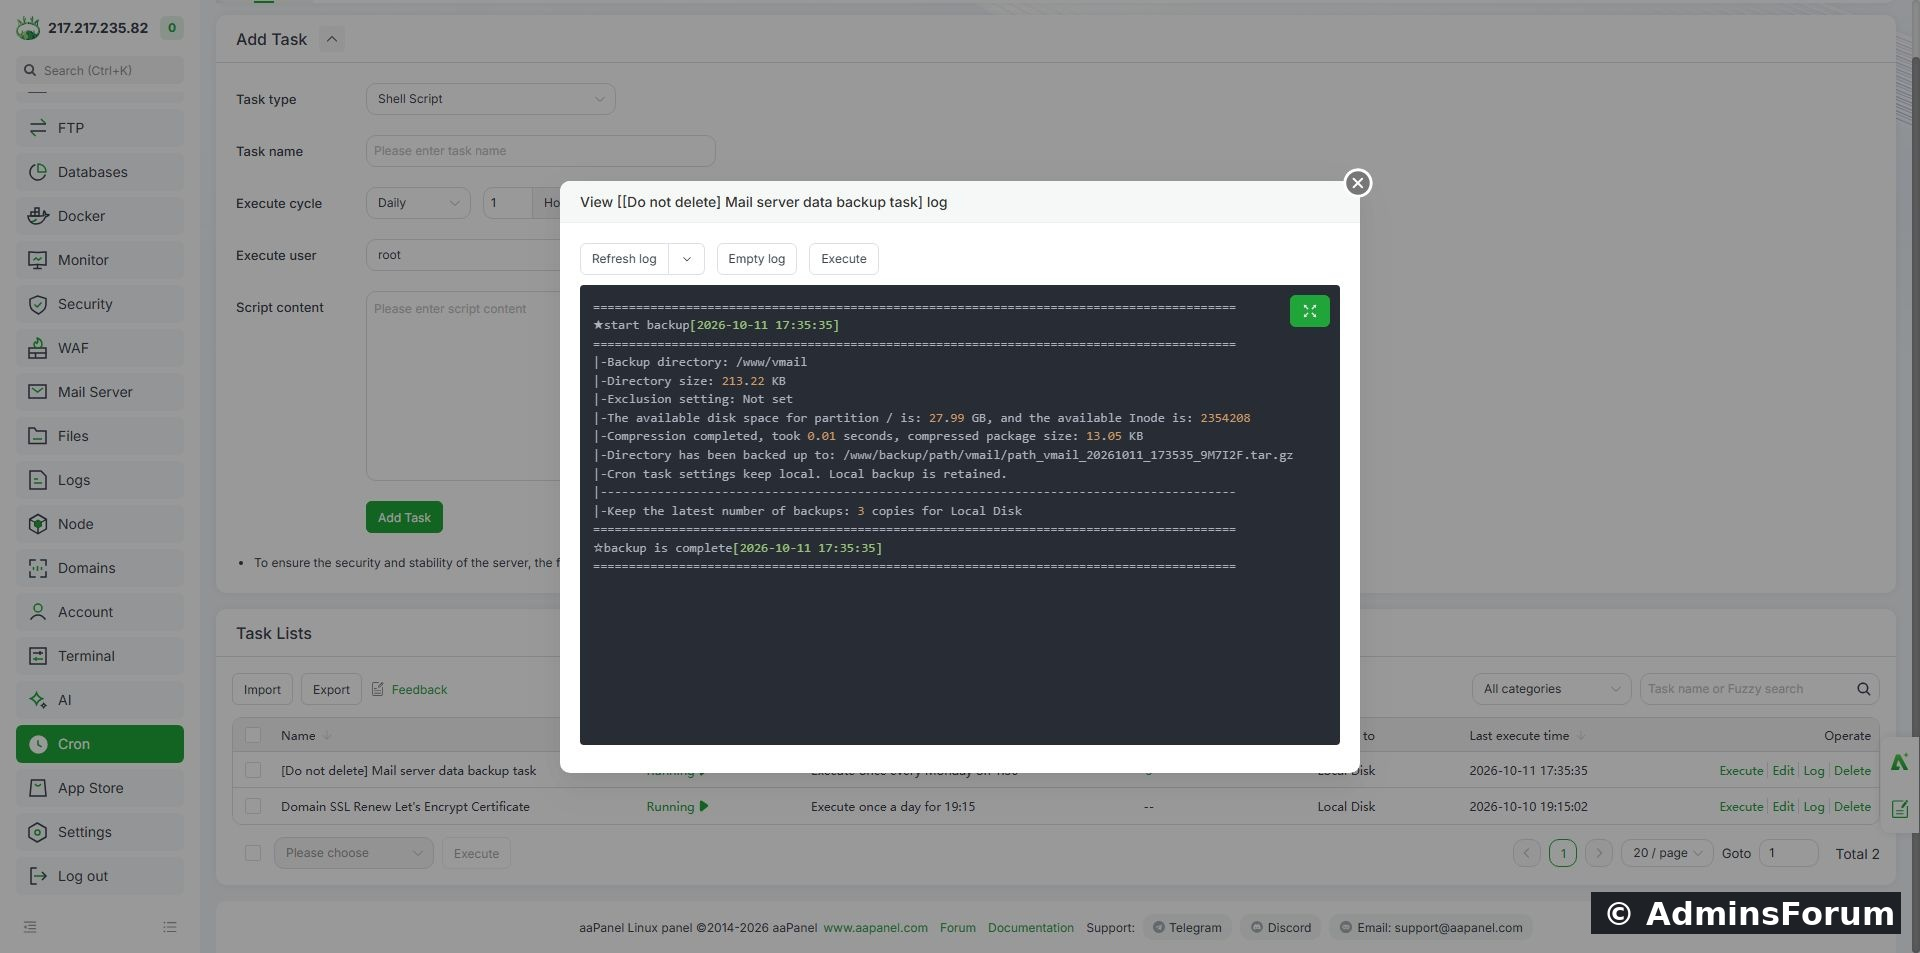Tick the Domain SSL Renew task checkbox

pos(253,807)
